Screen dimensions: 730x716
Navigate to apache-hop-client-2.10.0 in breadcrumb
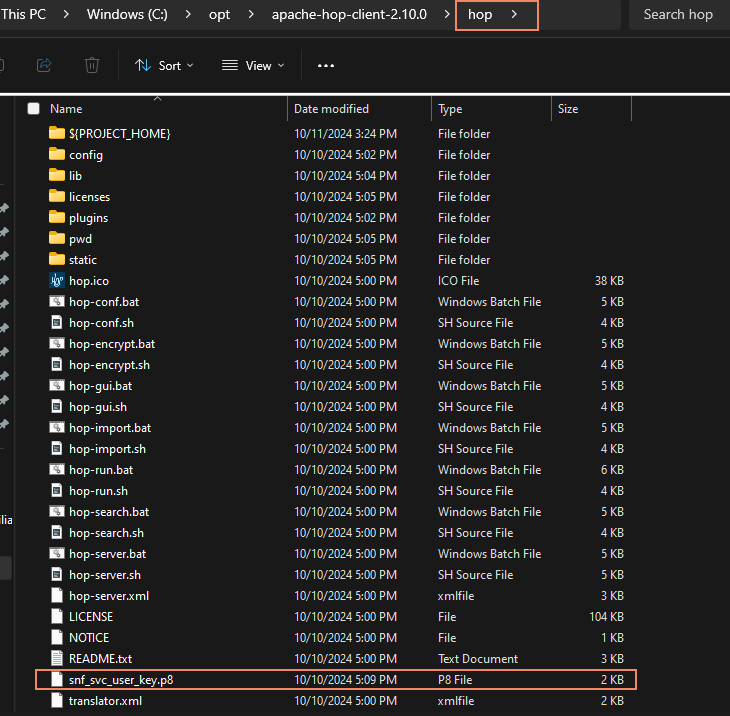(349, 14)
